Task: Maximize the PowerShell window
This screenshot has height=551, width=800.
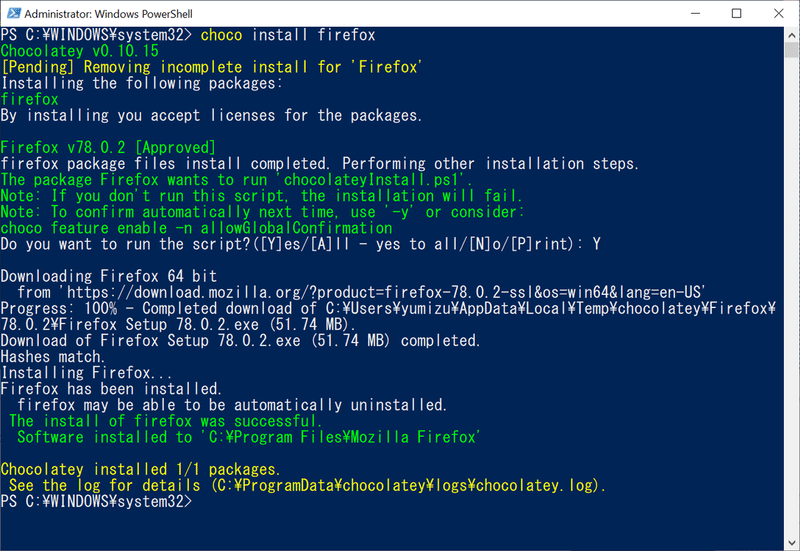Action: pyautogui.click(x=737, y=13)
